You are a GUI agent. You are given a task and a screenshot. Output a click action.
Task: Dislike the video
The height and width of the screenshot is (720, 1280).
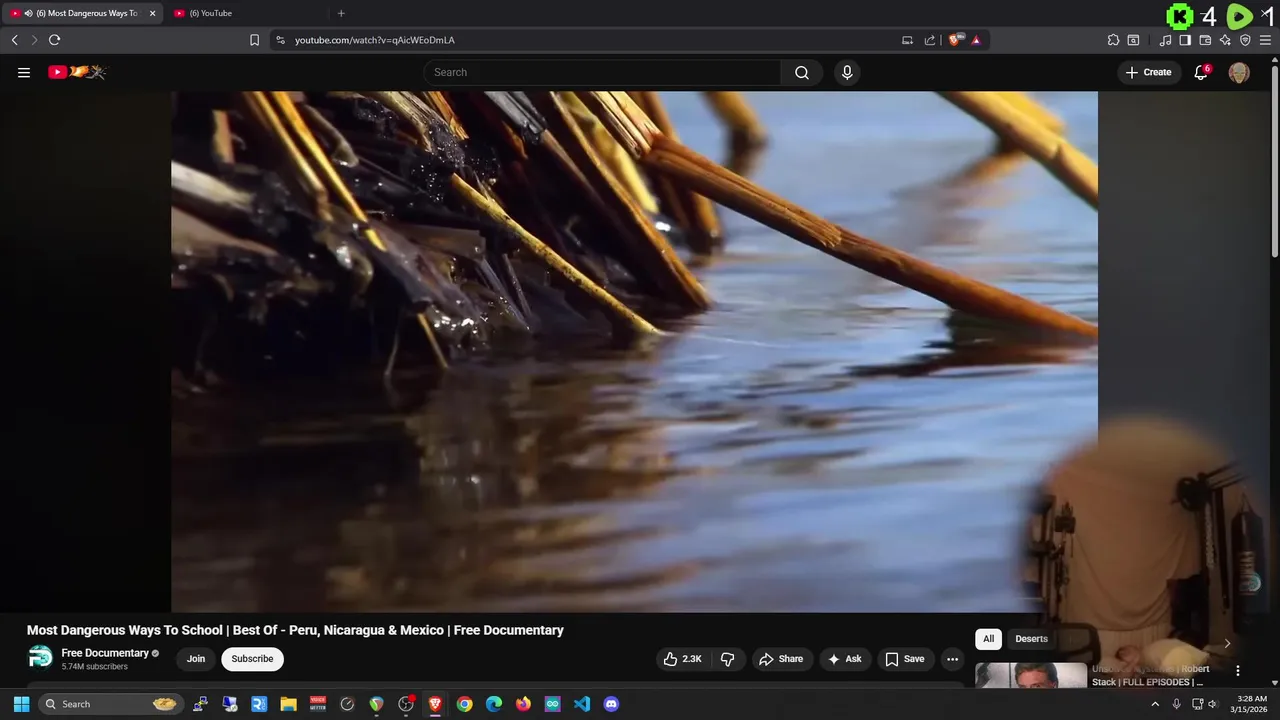[728, 659]
